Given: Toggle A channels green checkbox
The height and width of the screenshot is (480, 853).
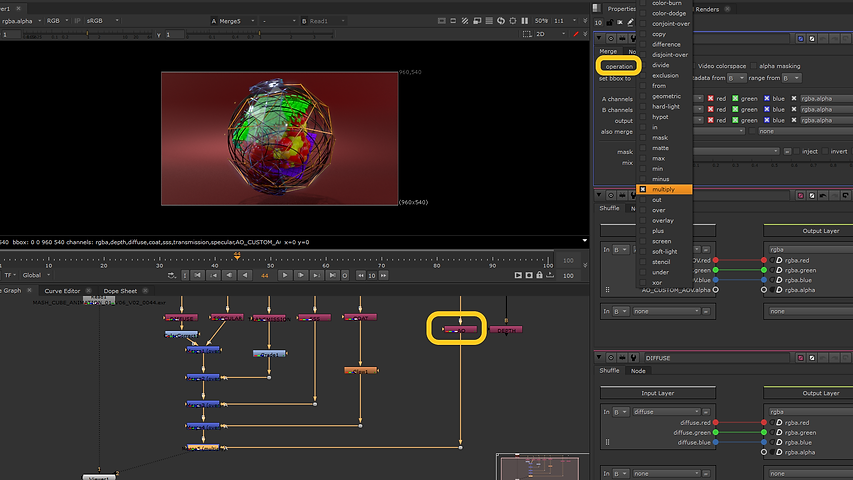Looking at the screenshot, I should click(735, 99).
